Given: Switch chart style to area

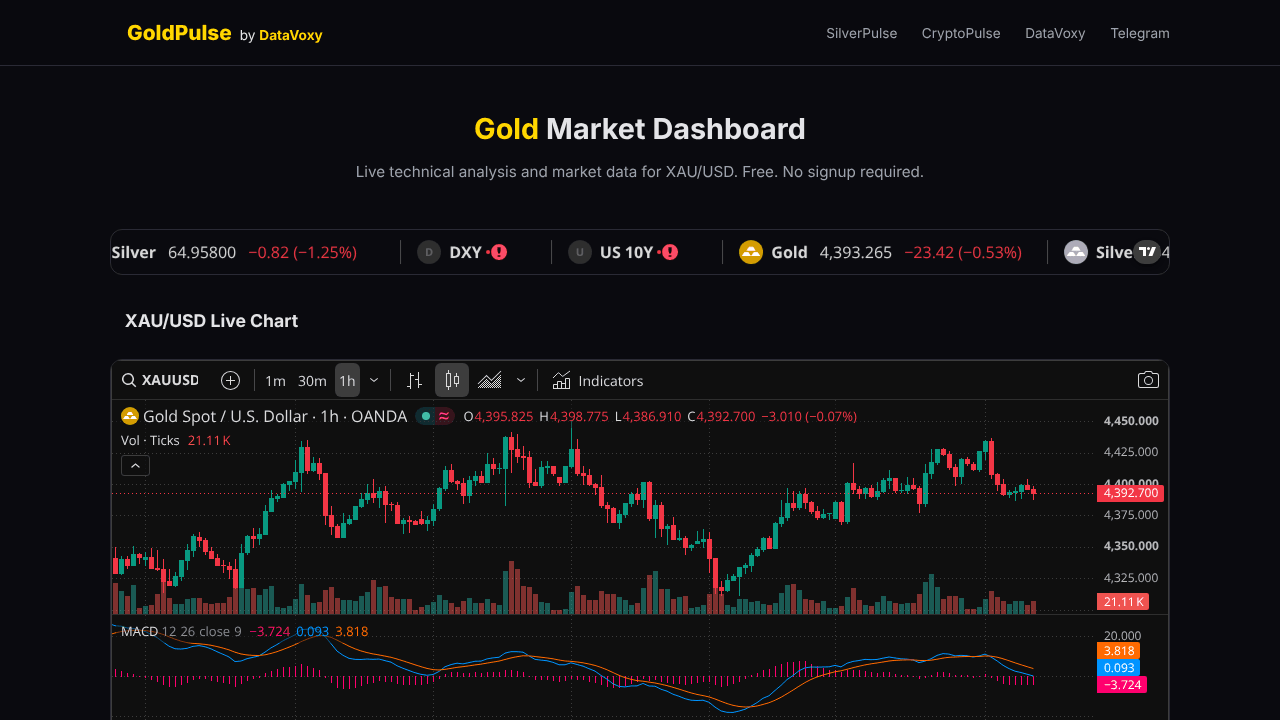Looking at the screenshot, I should pyautogui.click(x=490, y=380).
